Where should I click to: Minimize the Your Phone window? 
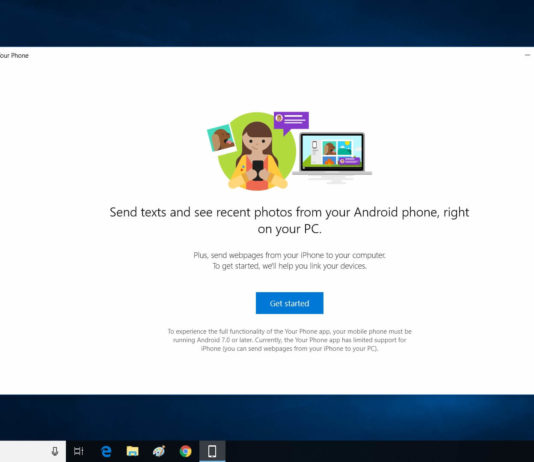pyautogui.click(x=527, y=55)
